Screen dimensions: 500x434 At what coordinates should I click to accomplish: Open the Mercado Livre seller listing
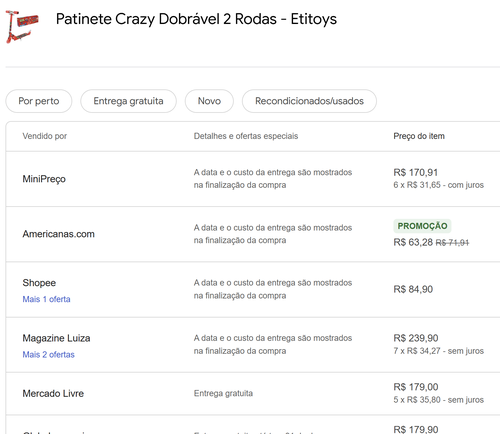coord(53,394)
